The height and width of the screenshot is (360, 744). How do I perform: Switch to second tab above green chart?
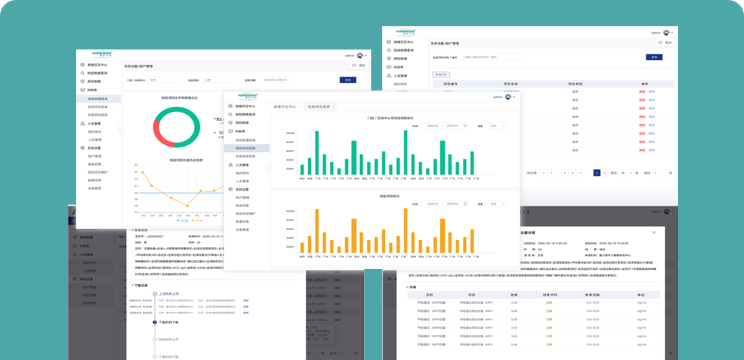tap(320, 107)
